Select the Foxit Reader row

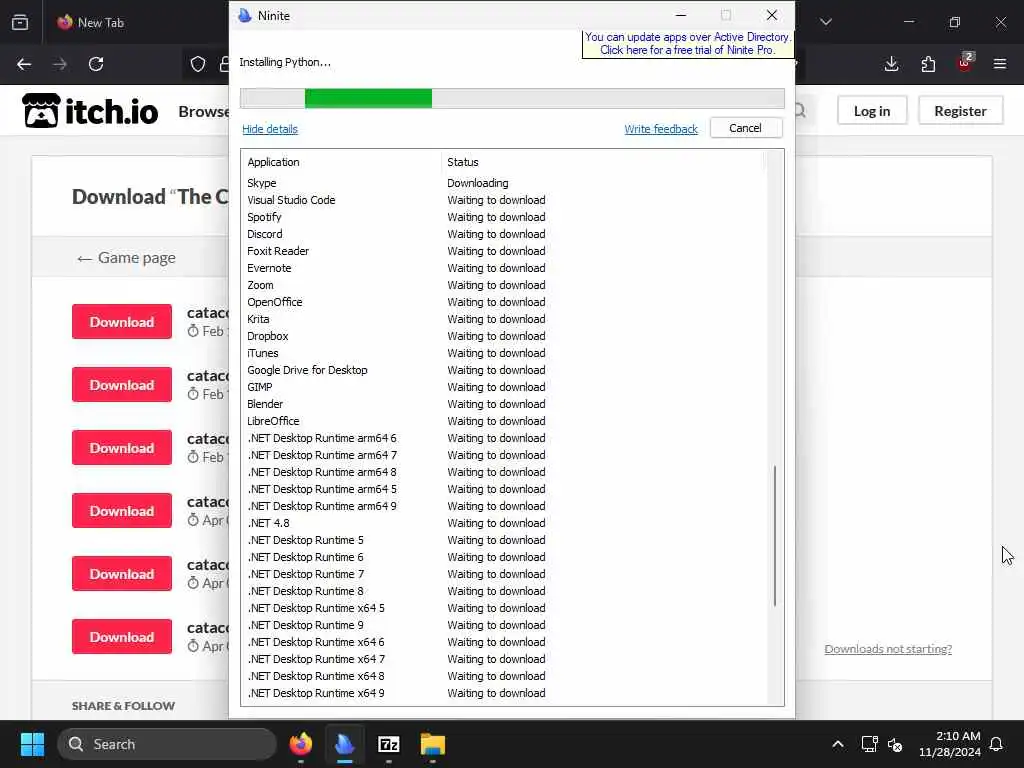pyautogui.click(x=504, y=251)
